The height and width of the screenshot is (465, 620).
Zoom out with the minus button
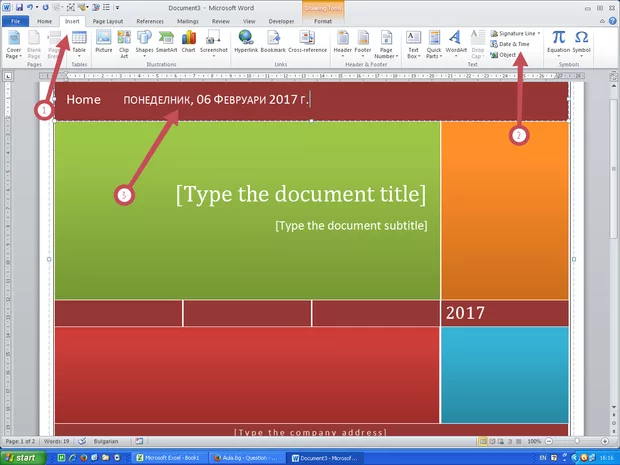pyautogui.click(x=549, y=441)
